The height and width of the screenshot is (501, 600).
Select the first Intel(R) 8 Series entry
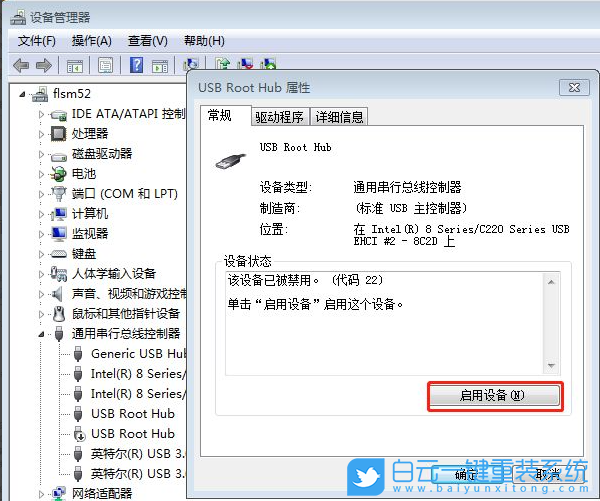pyautogui.click(x=138, y=374)
